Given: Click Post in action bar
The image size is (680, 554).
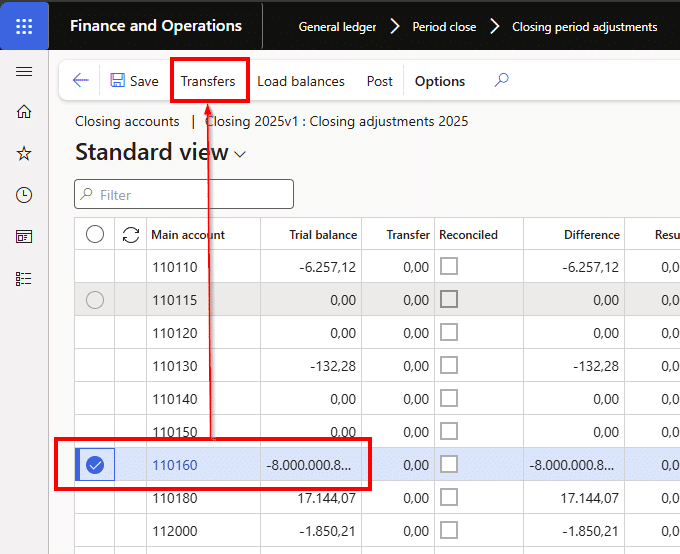Looking at the screenshot, I should click(379, 81).
